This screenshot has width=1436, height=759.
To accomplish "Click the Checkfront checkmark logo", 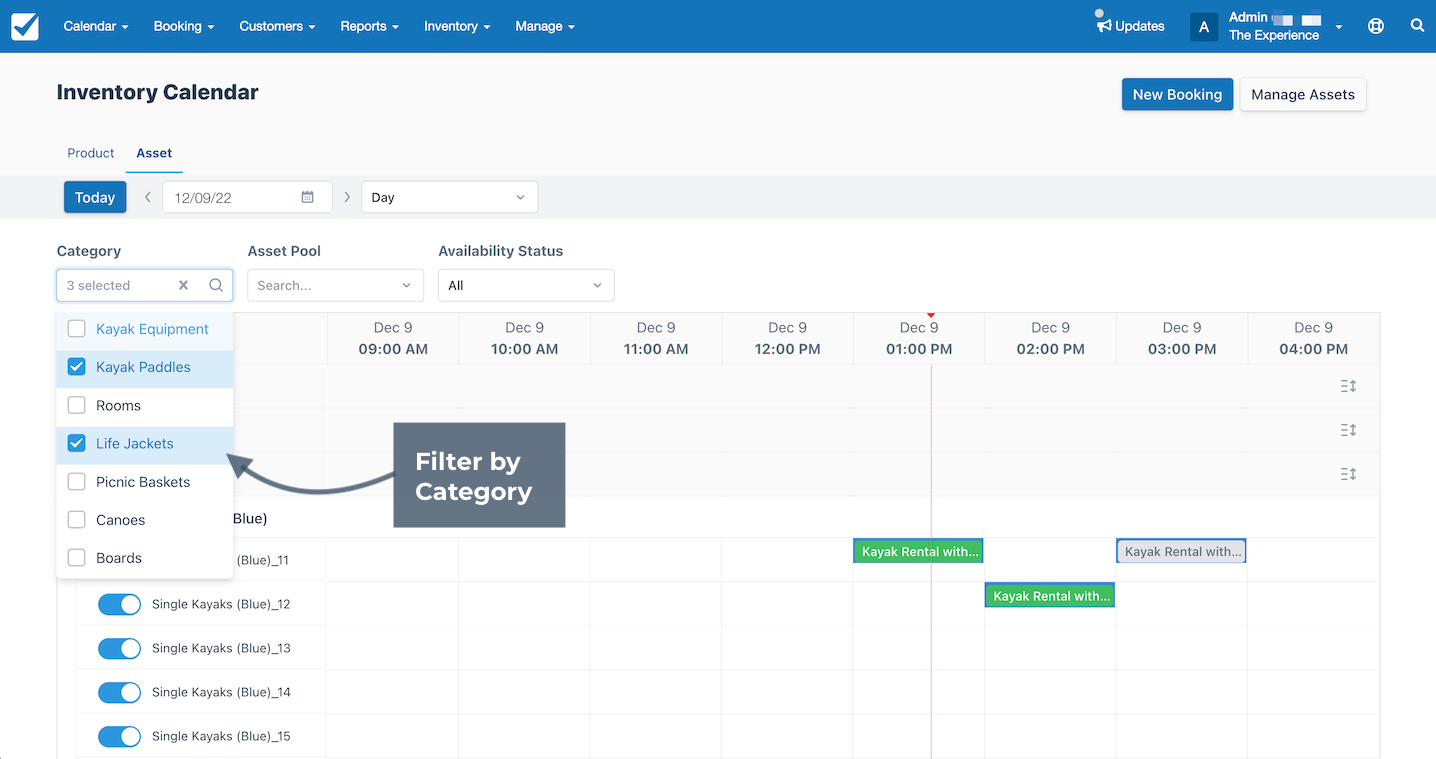I will pyautogui.click(x=25, y=26).
